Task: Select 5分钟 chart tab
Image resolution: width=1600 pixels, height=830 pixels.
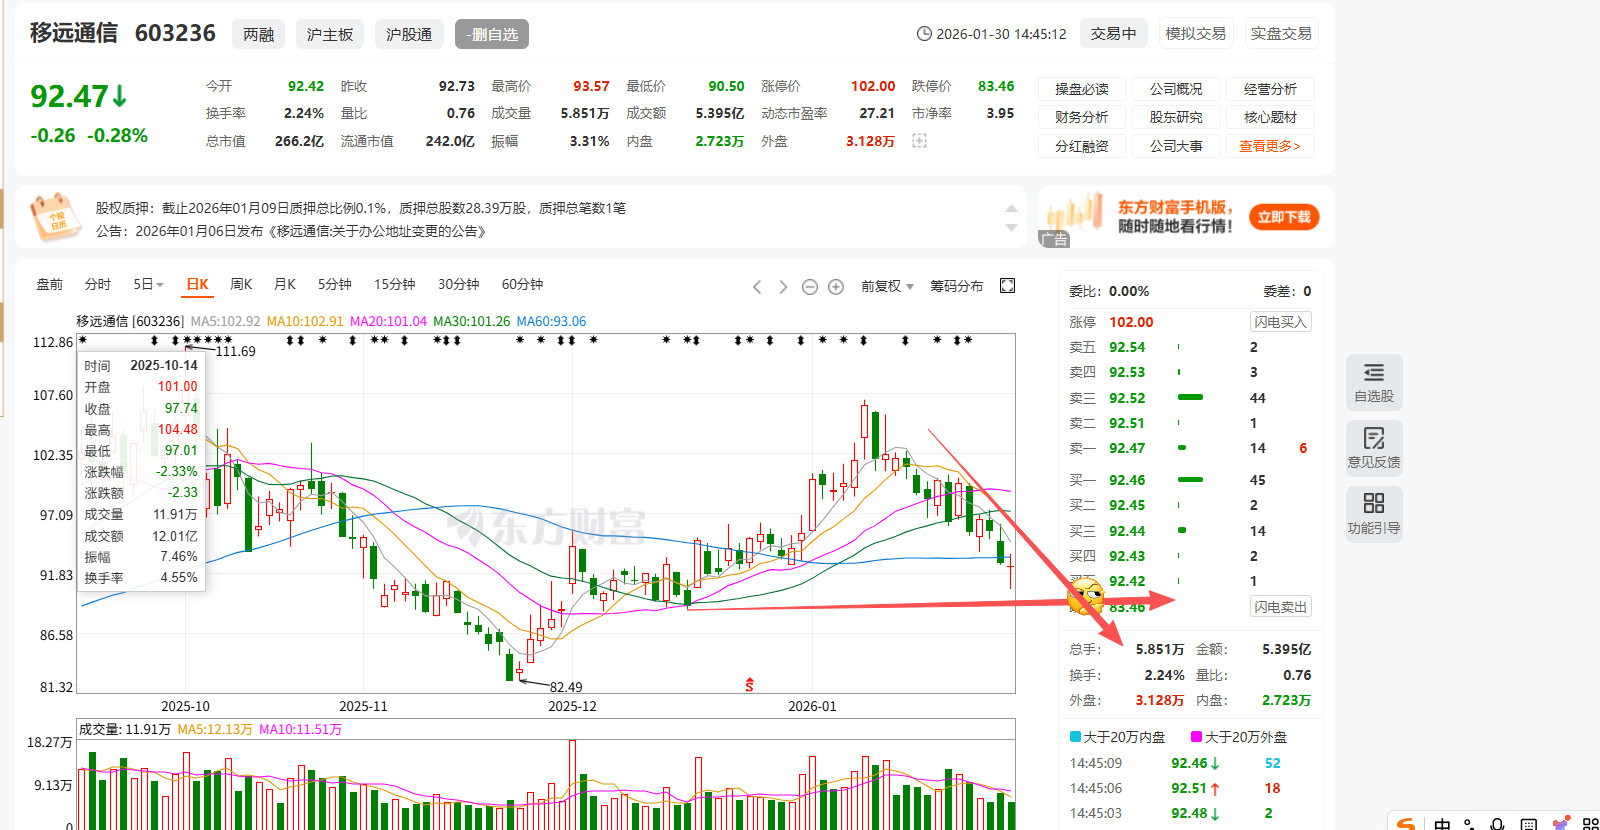Action: pos(335,285)
